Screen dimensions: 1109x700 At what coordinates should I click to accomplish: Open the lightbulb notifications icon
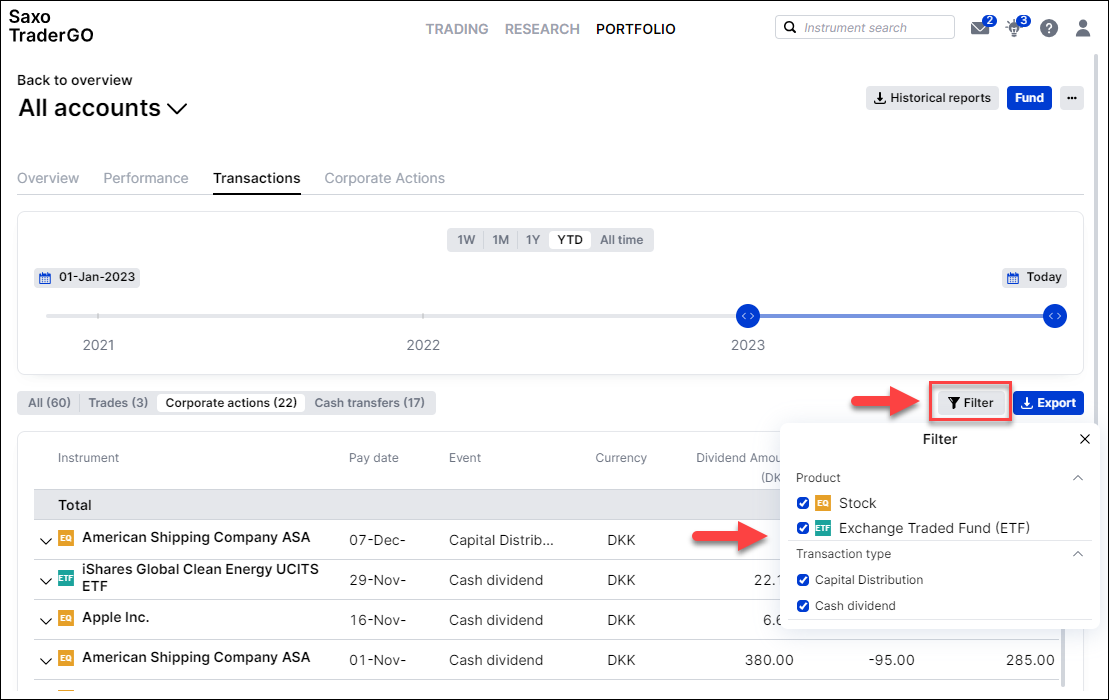click(x=1014, y=28)
